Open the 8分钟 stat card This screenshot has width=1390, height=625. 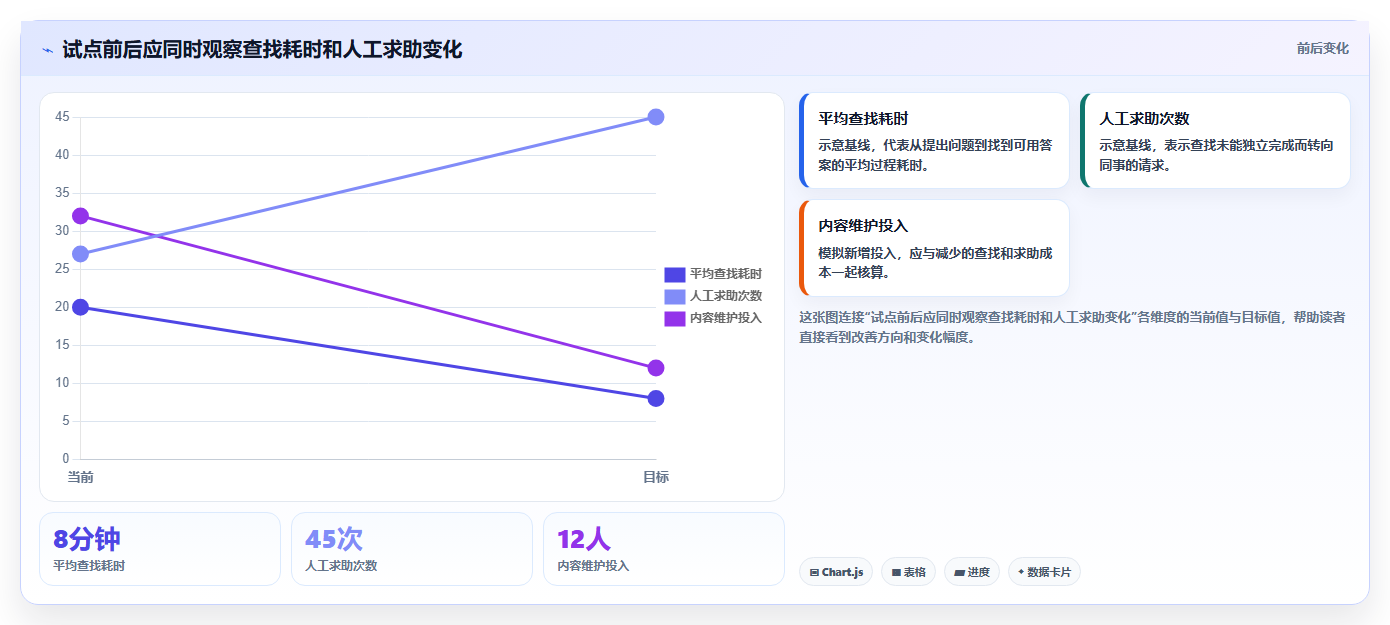(160, 549)
